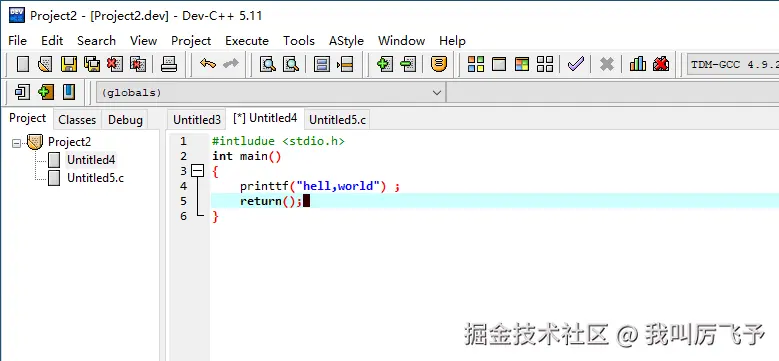Viewport: 779px width, 361px height.
Task: Click the Close All files toolbar icon
Action: tap(138, 64)
